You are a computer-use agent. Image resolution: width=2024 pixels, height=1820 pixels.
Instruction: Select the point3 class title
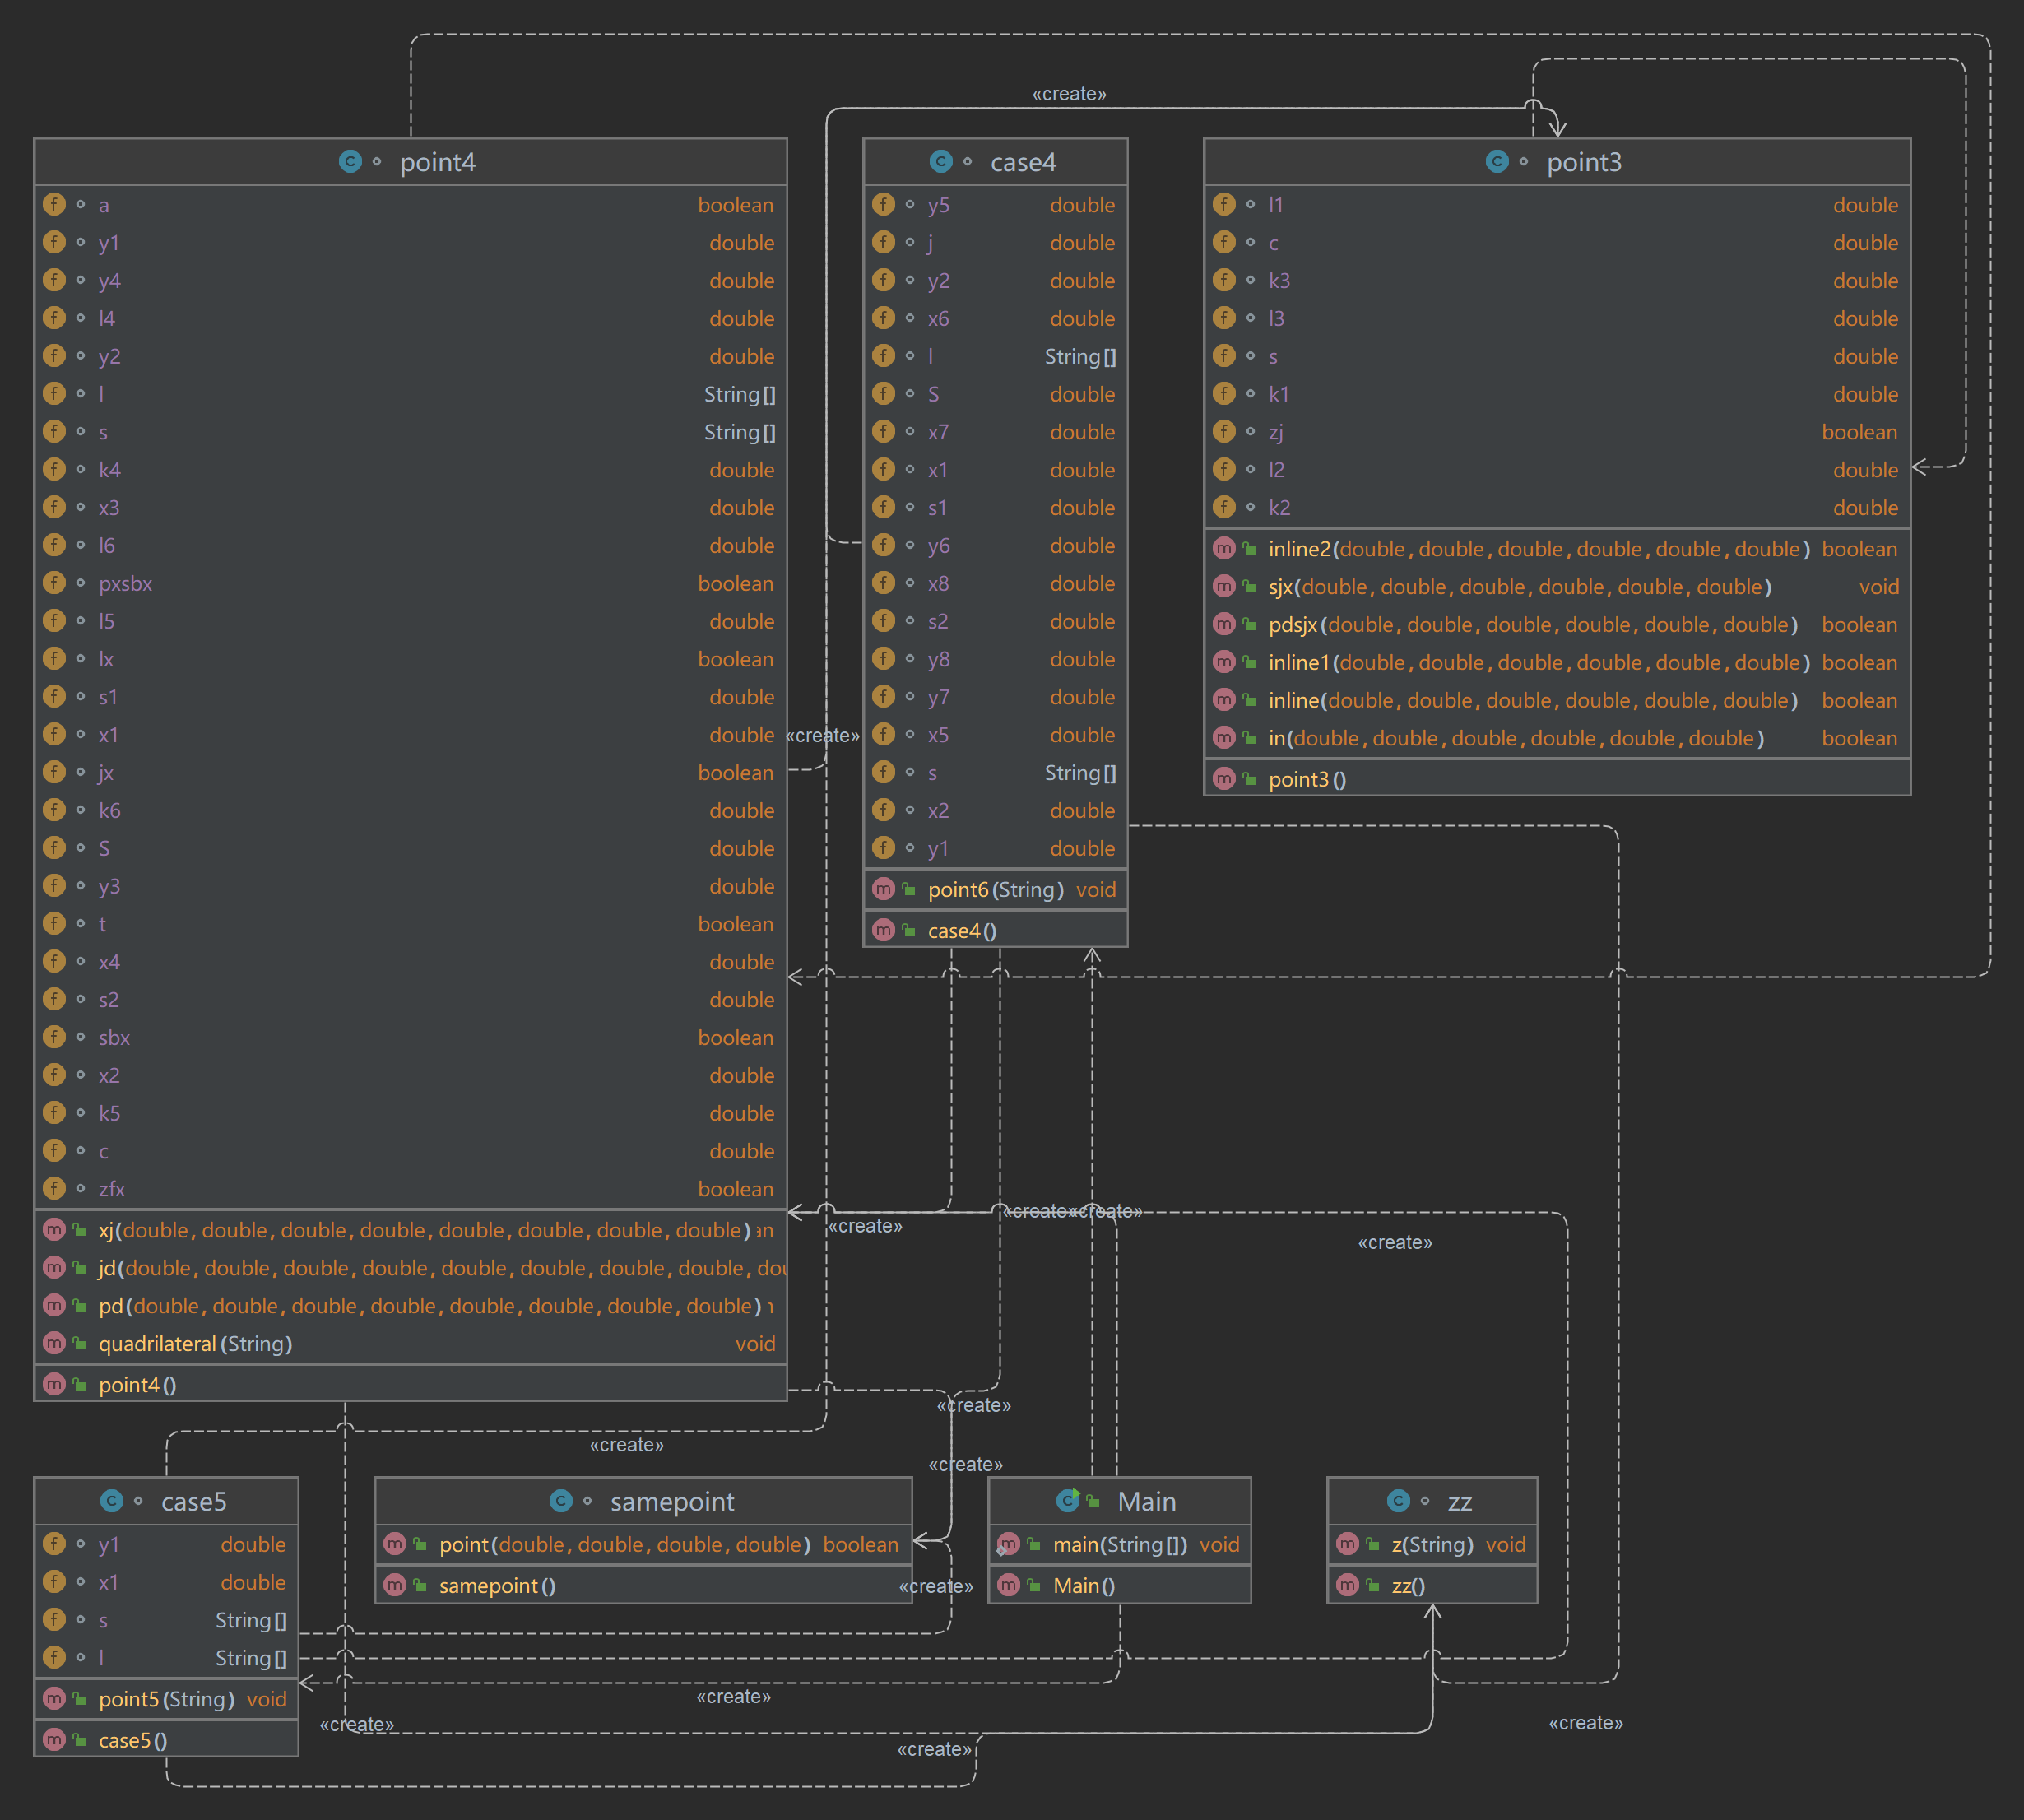pos(1584,162)
